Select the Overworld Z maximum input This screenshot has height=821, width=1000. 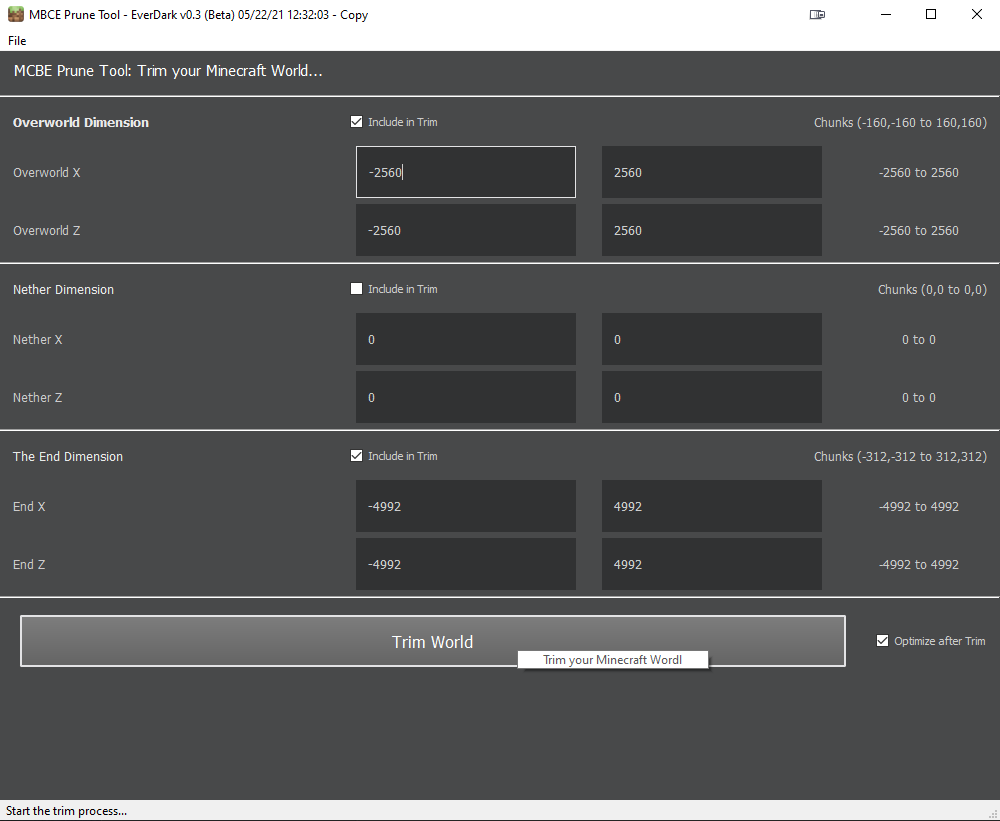[711, 230]
